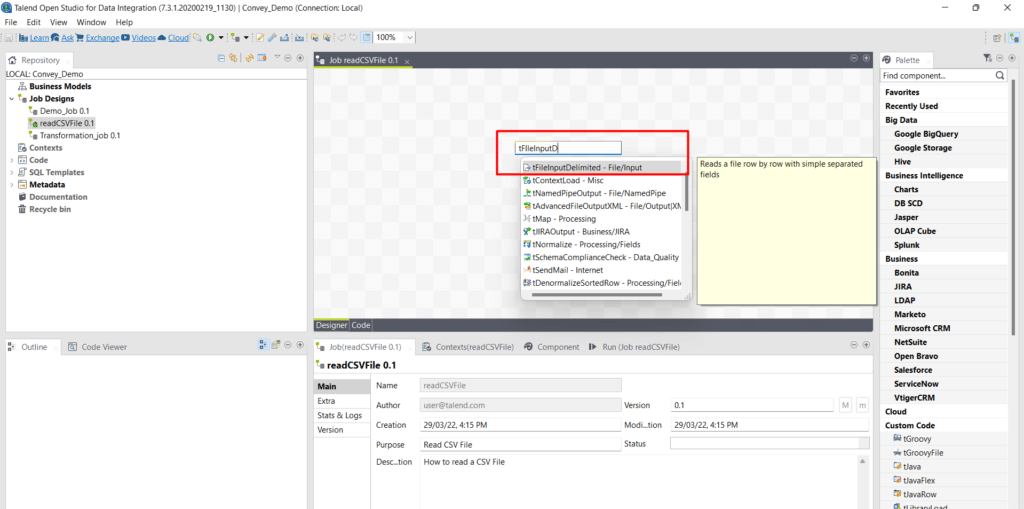Switch to the Run (Job readCSVFile) tab
Viewport: 1024px width, 509px height.
tap(634, 347)
